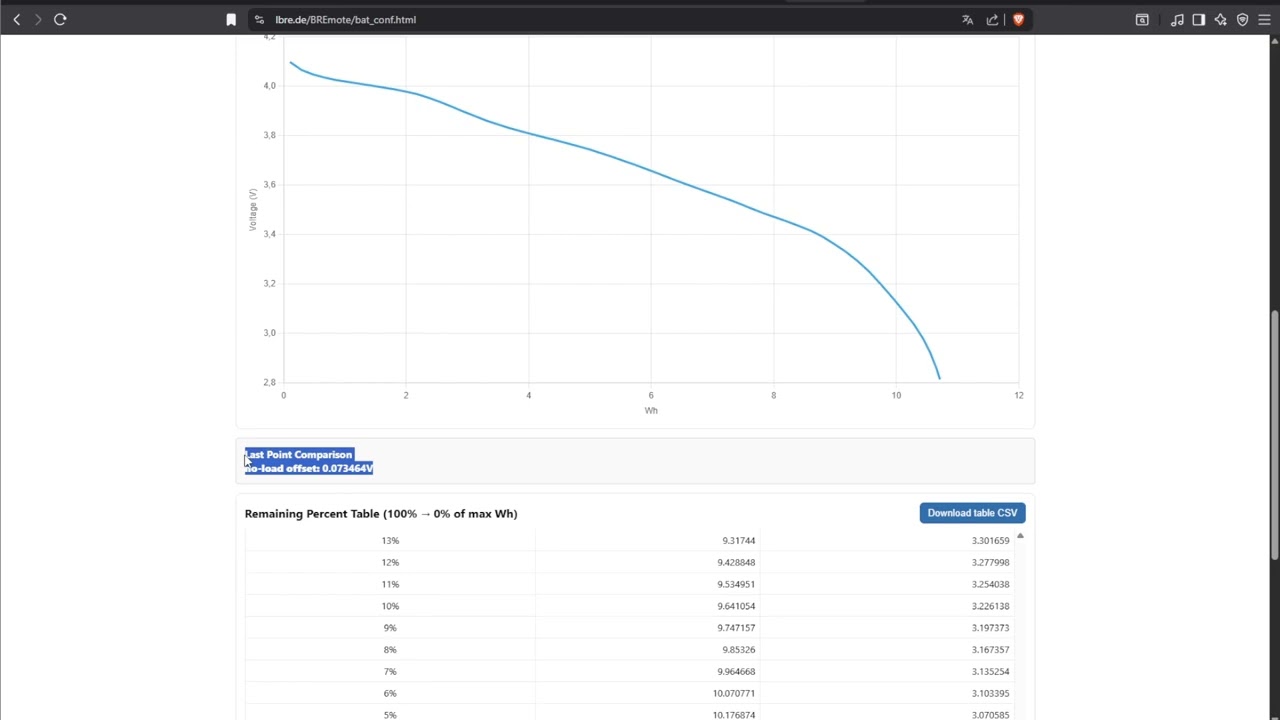Click the 11% table cell
This screenshot has width=1280, height=720.
[390, 584]
